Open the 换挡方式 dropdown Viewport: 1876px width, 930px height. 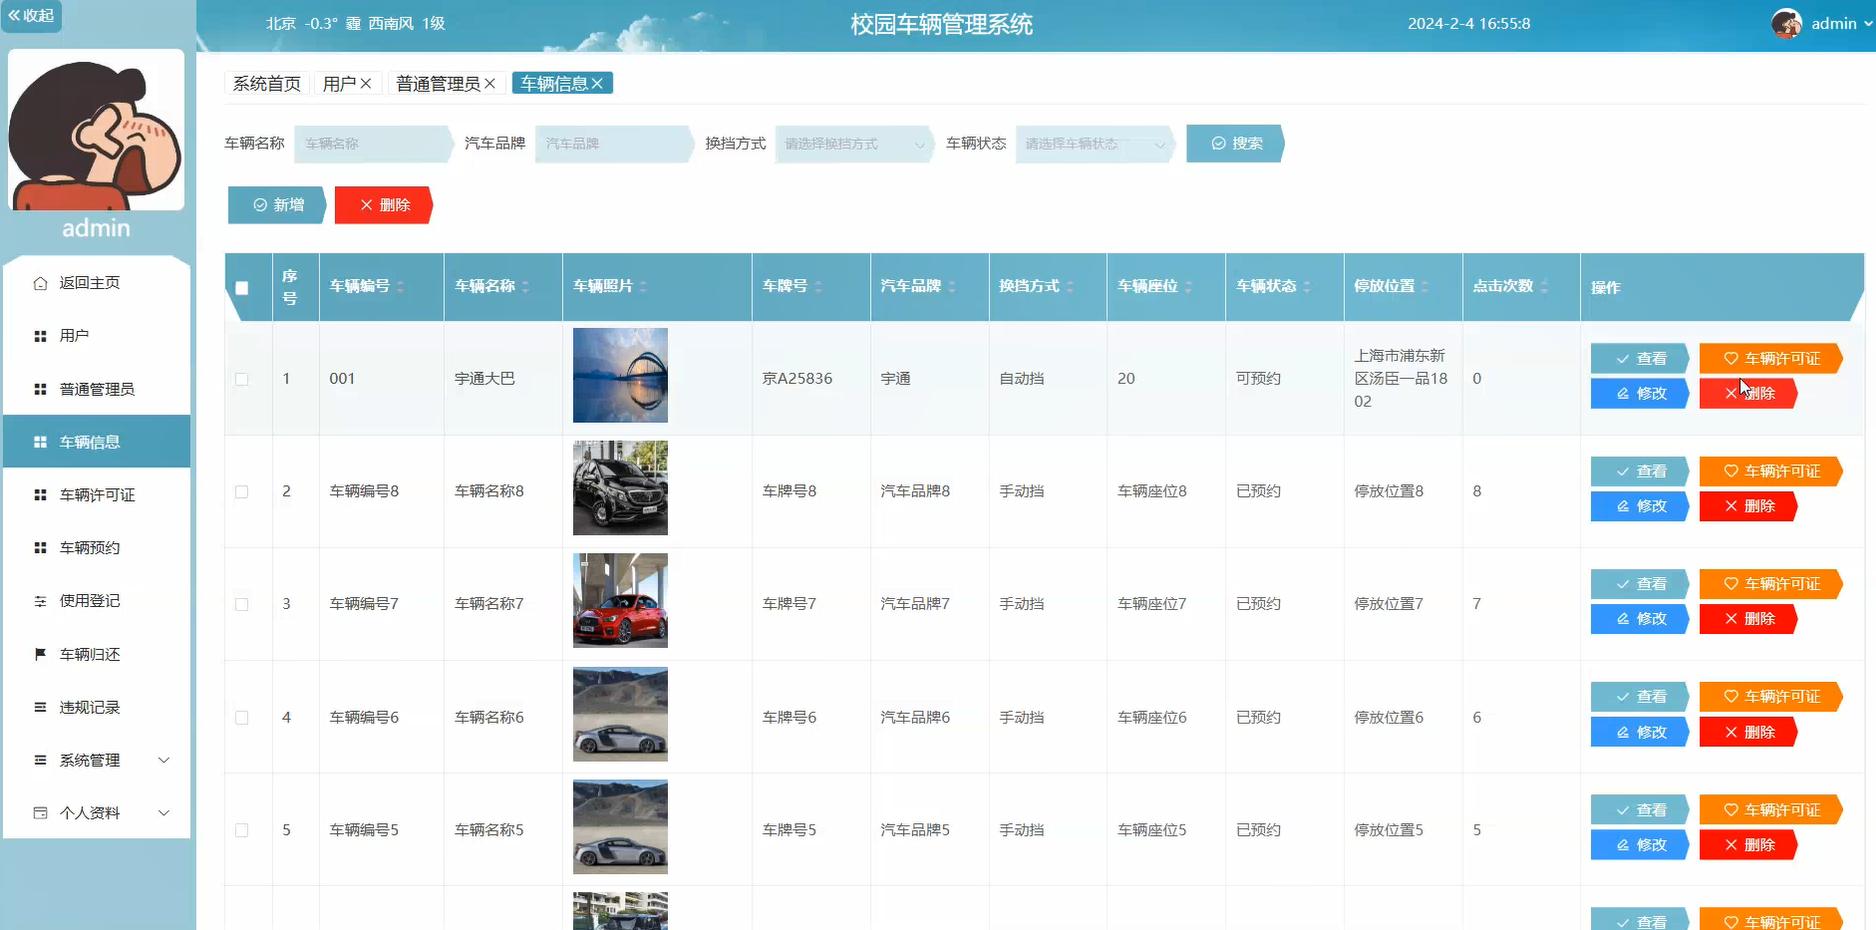point(853,144)
